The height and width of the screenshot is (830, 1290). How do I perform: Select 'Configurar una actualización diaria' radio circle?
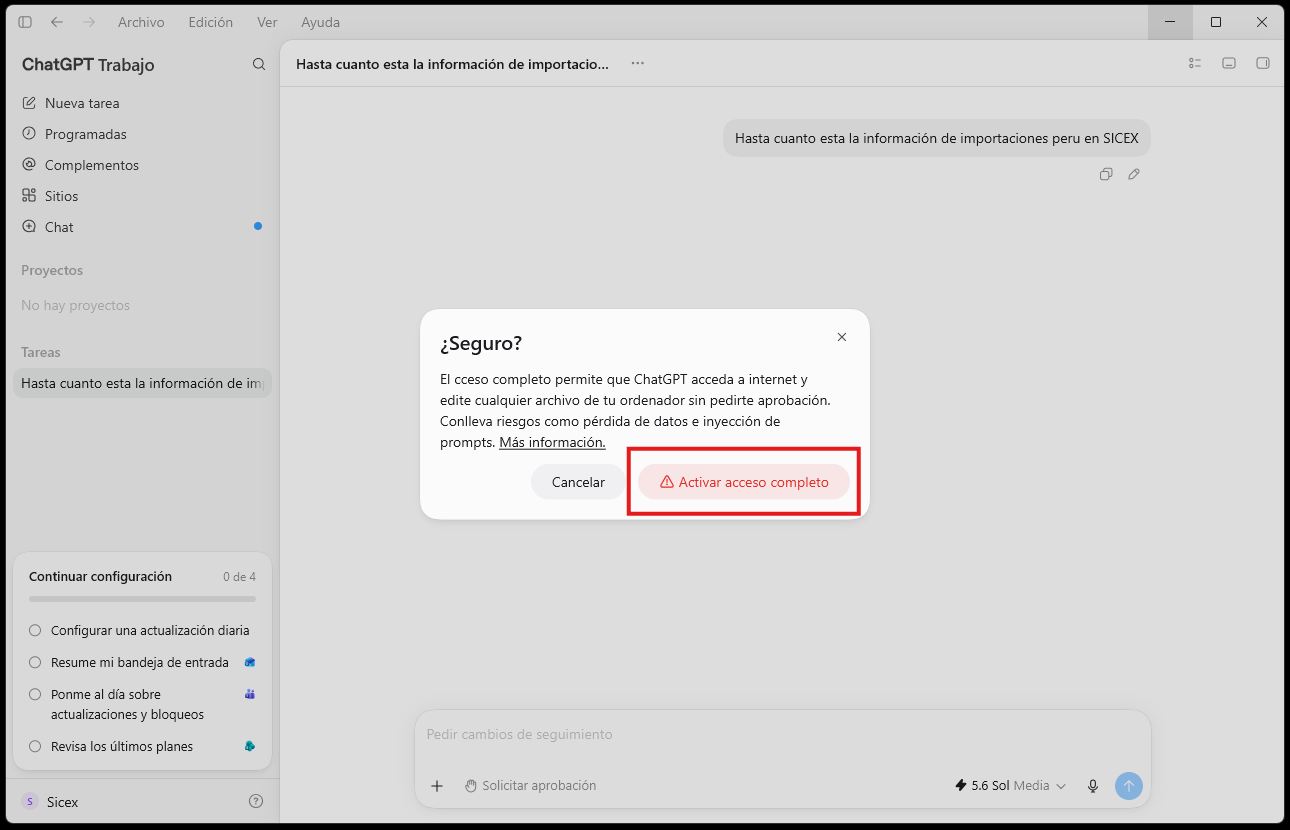click(x=35, y=631)
